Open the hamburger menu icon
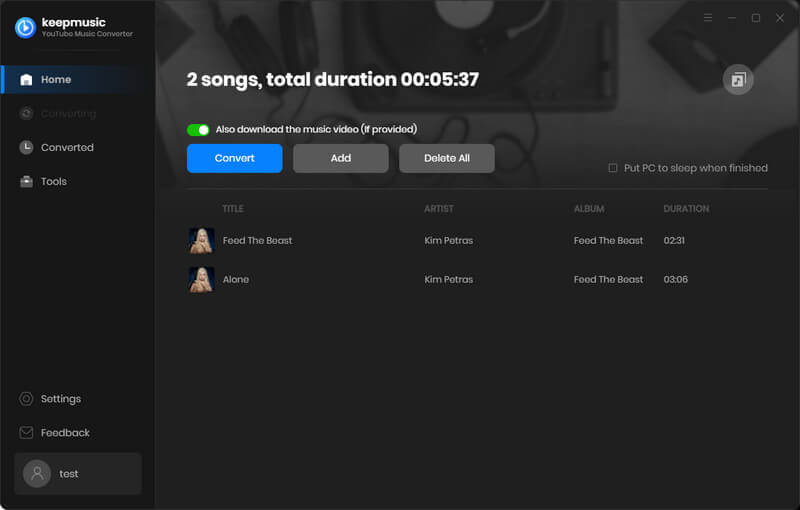The height and width of the screenshot is (510, 800). tap(708, 18)
